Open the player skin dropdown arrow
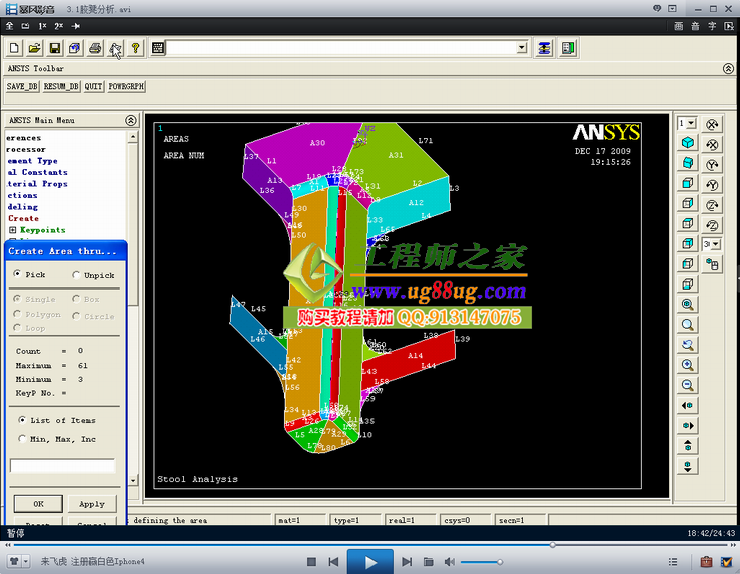This screenshot has width=740, height=574. pos(26,561)
